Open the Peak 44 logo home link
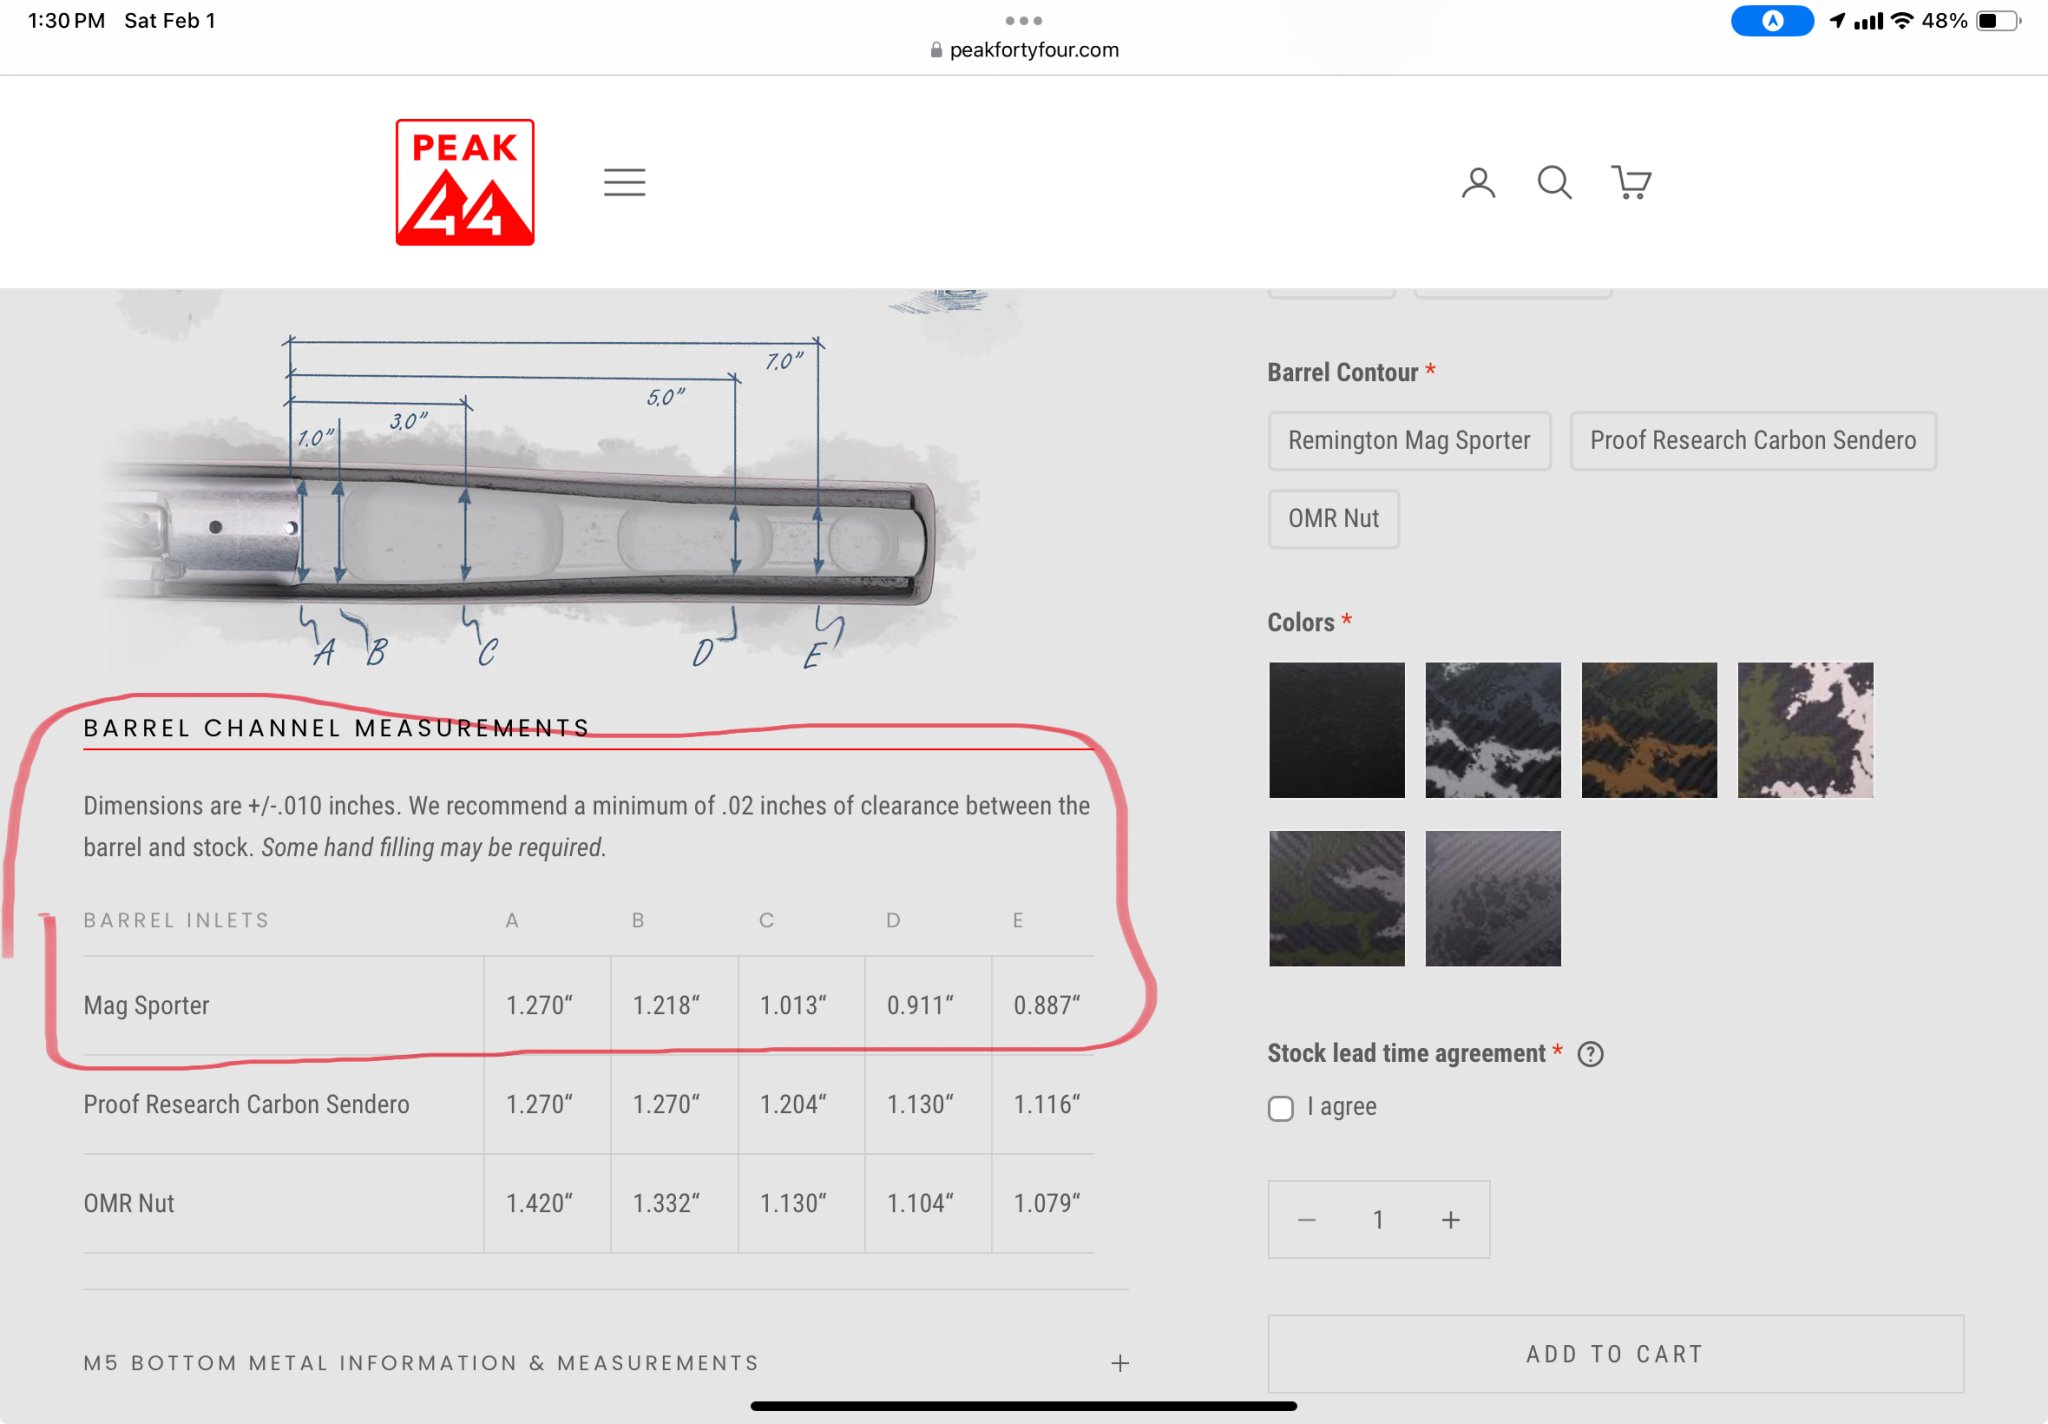2048x1424 pixels. (465, 182)
